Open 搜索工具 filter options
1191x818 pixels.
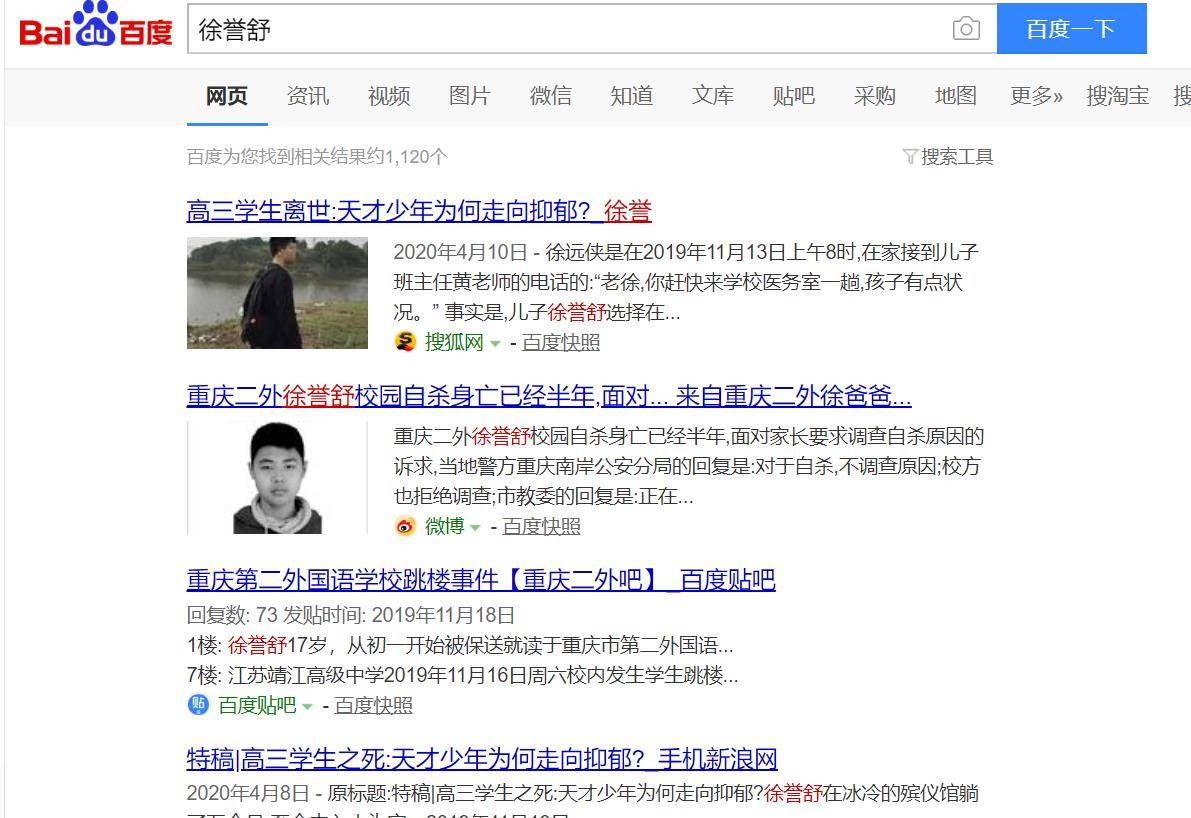[x=957, y=156]
